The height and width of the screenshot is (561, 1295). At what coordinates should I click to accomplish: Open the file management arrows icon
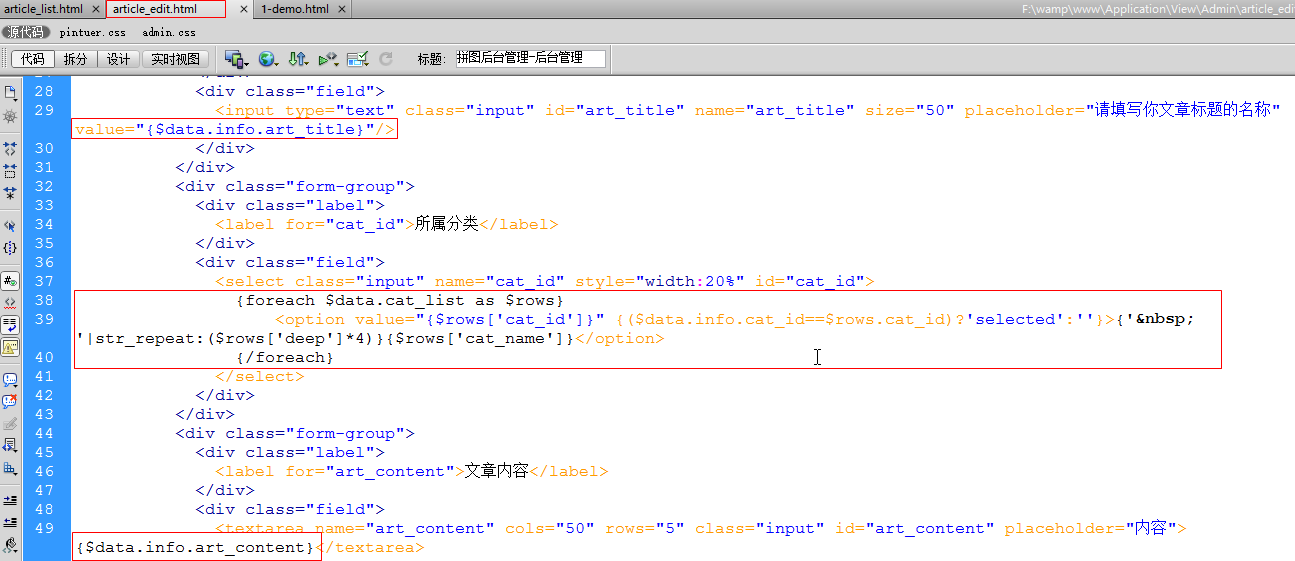[297, 59]
